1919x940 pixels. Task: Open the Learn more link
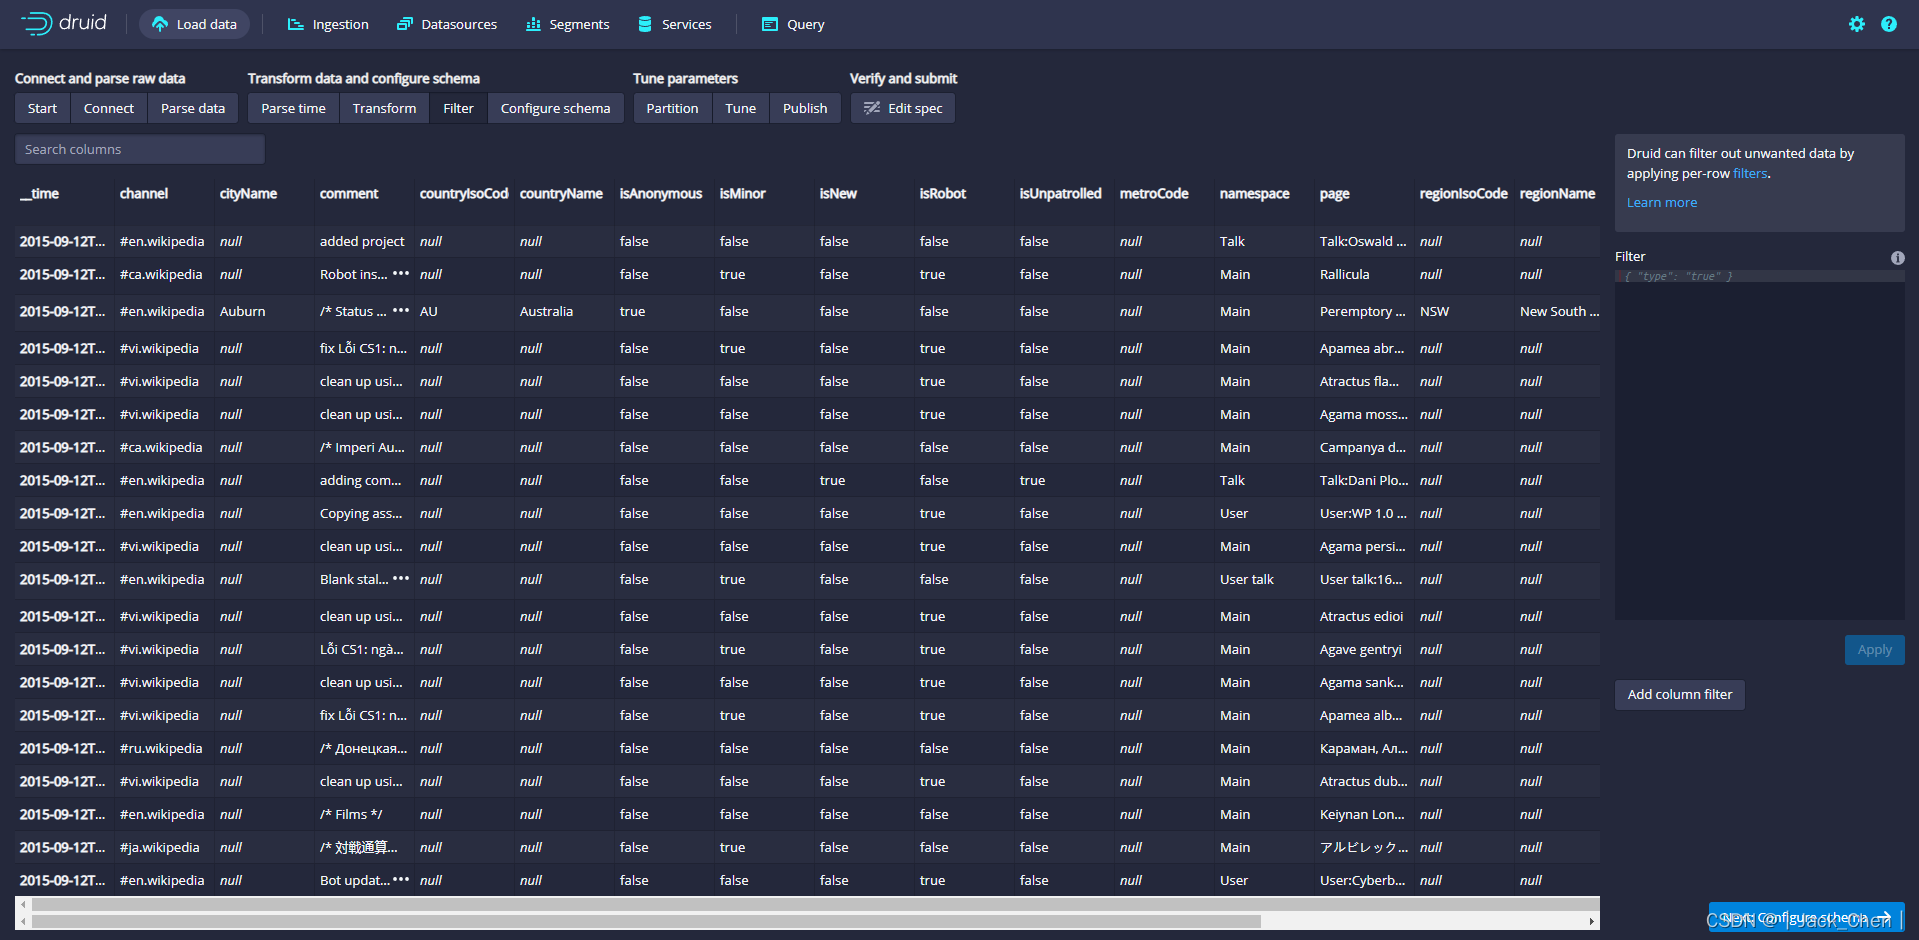pos(1661,203)
